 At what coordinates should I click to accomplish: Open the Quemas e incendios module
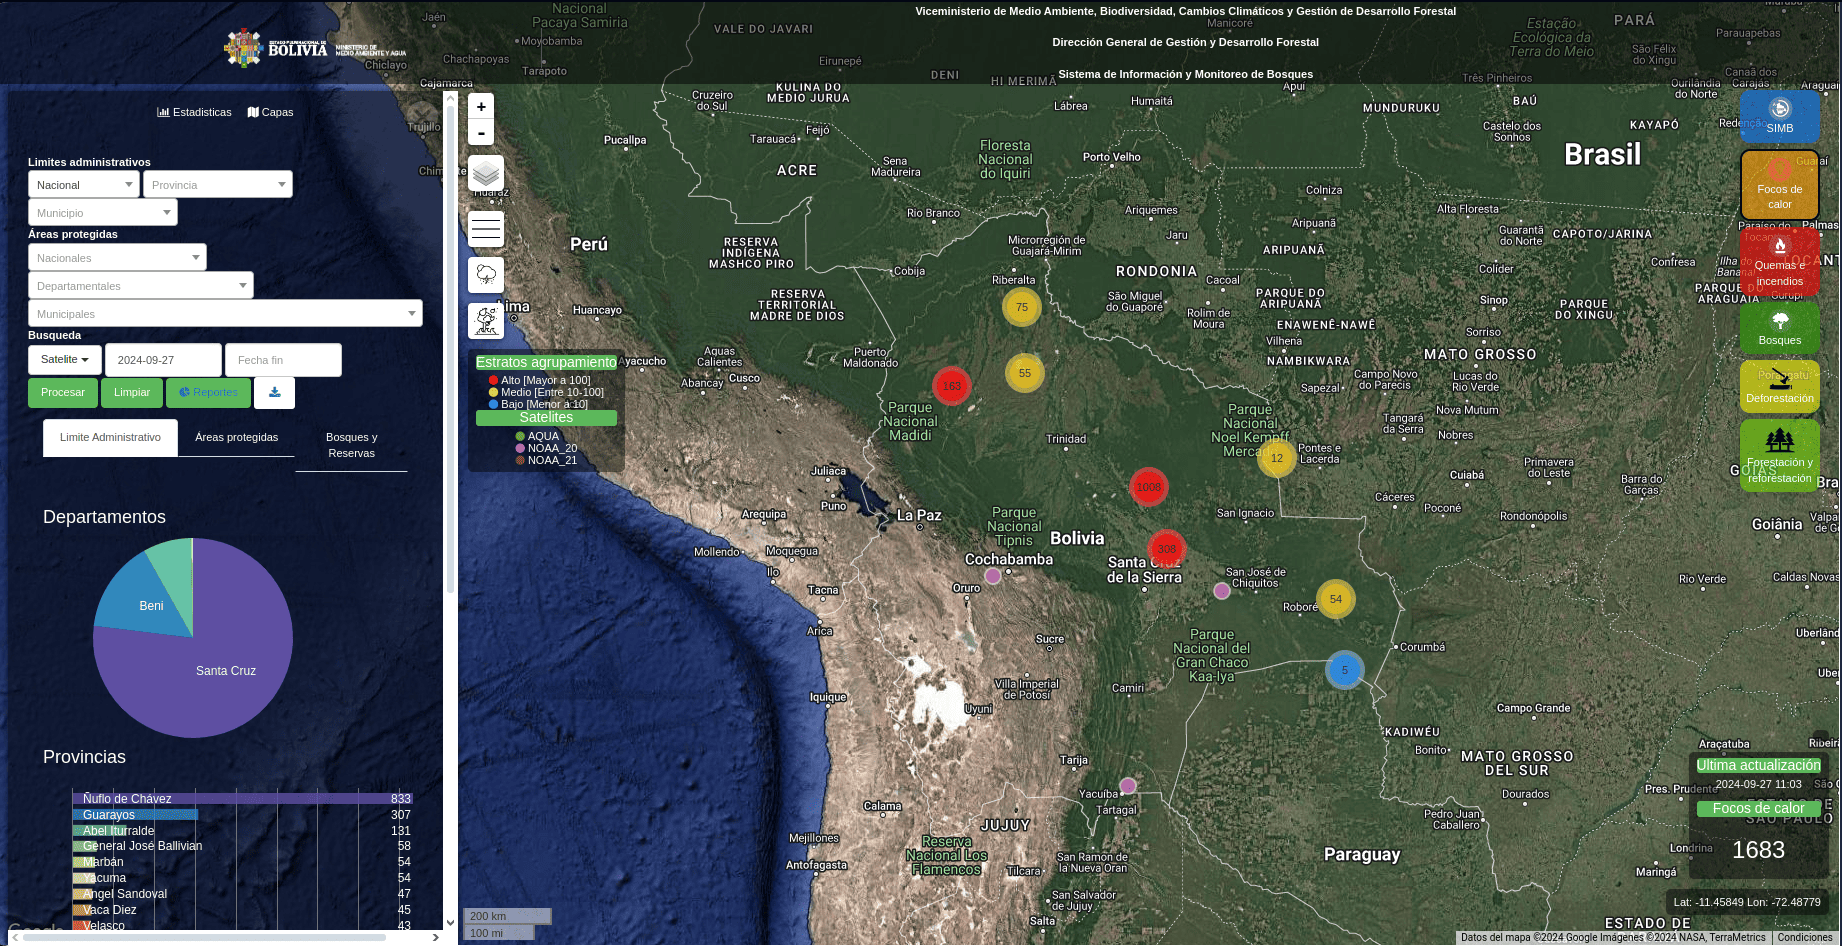click(x=1780, y=261)
